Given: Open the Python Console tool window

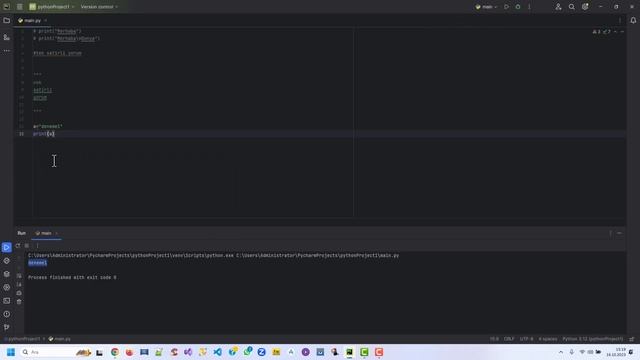Looking at the screenshot, I should [x=7, y=261].
